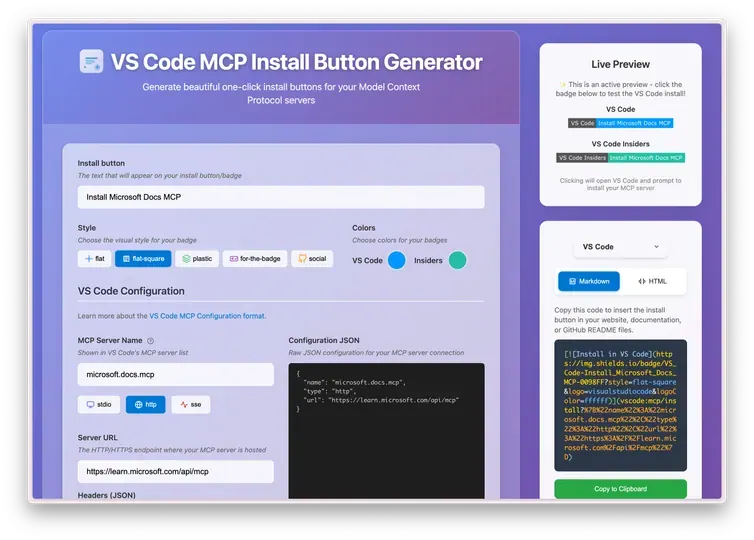Open the VS Code color picker swatch
The width and height of the screenshot is (754, 540).
point(397,260)
